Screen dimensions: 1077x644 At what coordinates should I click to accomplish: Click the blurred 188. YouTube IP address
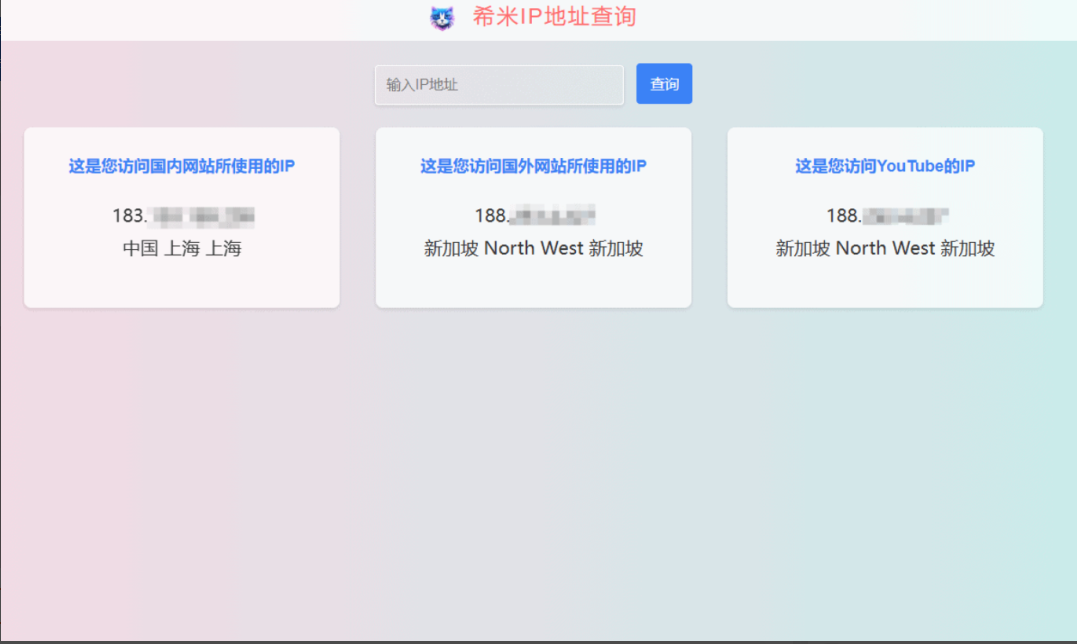click(887, 216)
